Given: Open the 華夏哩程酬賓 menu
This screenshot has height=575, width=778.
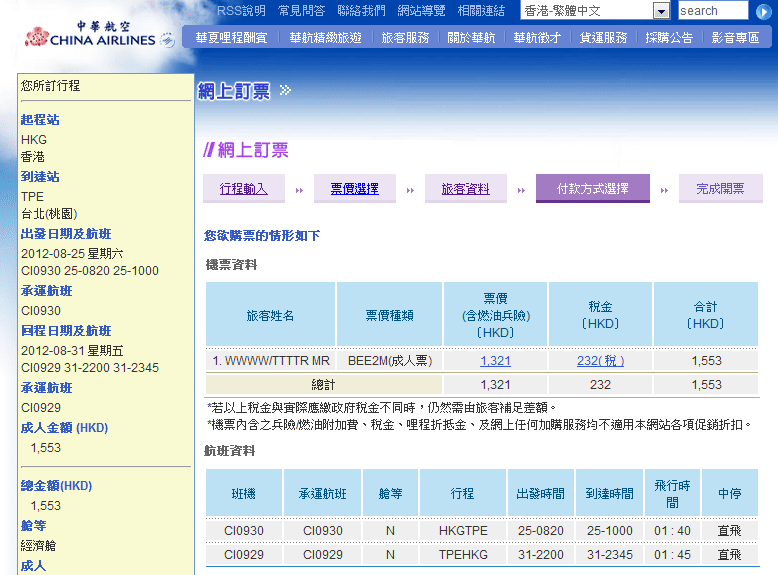Looking at the screenshot, I should [230, 38].
